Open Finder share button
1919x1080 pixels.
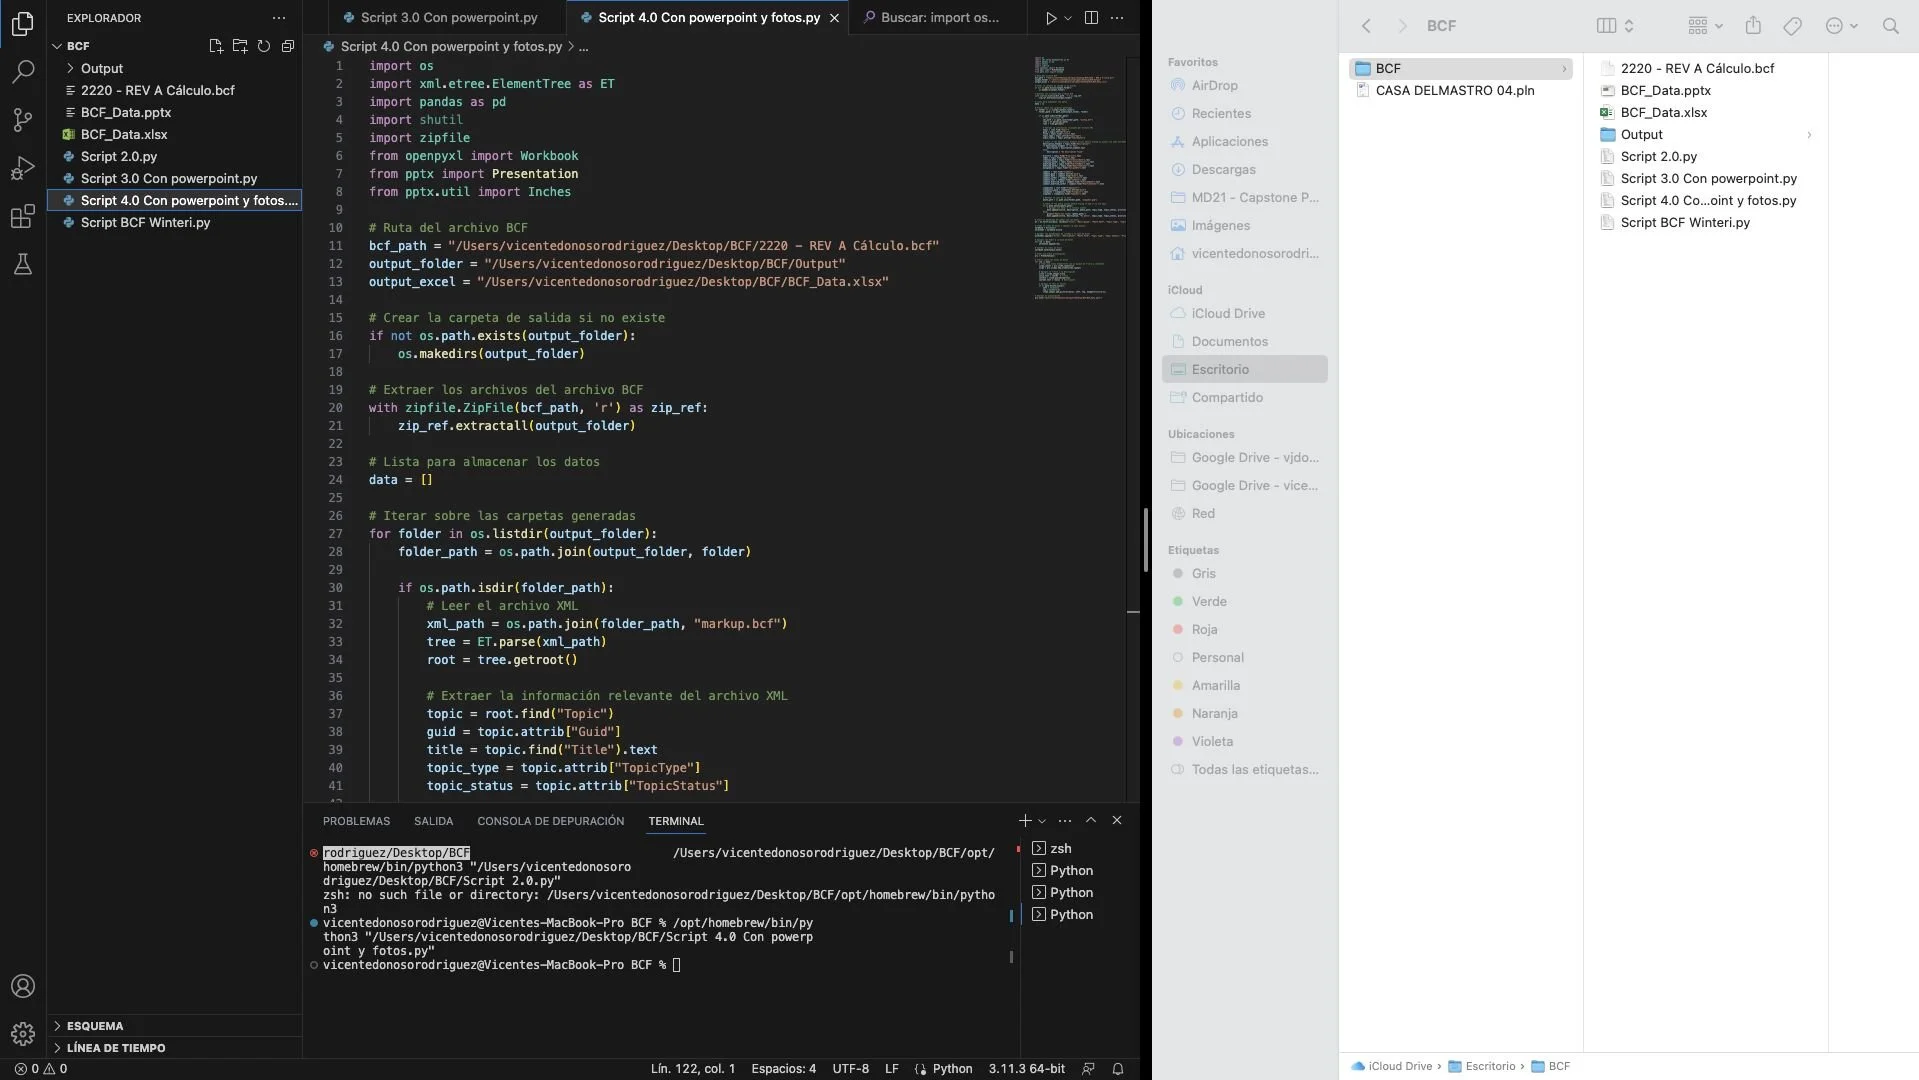pyautogui.click(x=1753, y=26)
